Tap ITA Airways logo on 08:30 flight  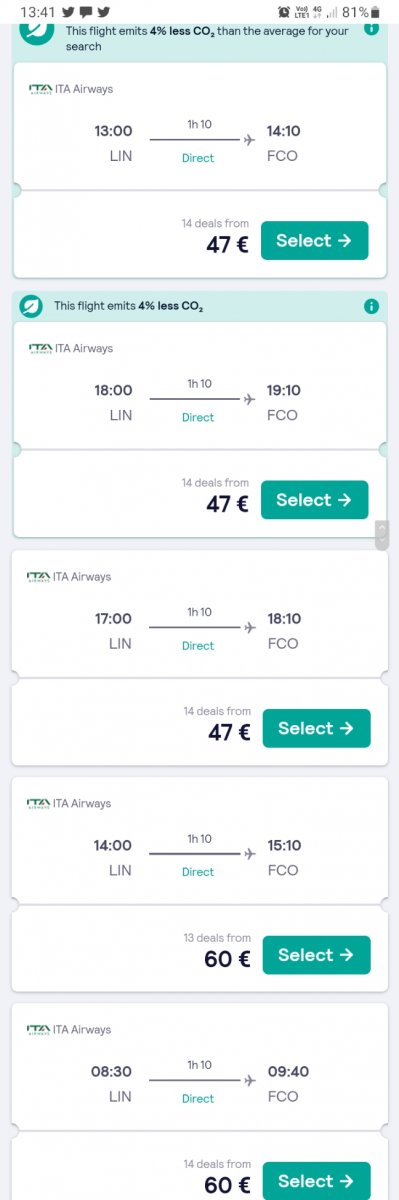[x=38, y=1030]
